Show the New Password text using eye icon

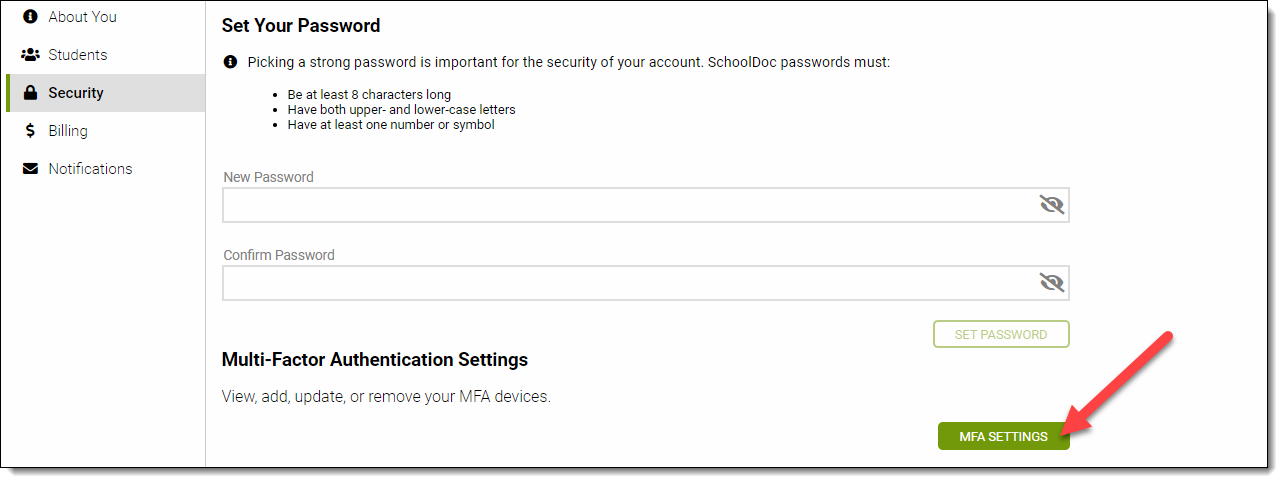[1051, 205]
